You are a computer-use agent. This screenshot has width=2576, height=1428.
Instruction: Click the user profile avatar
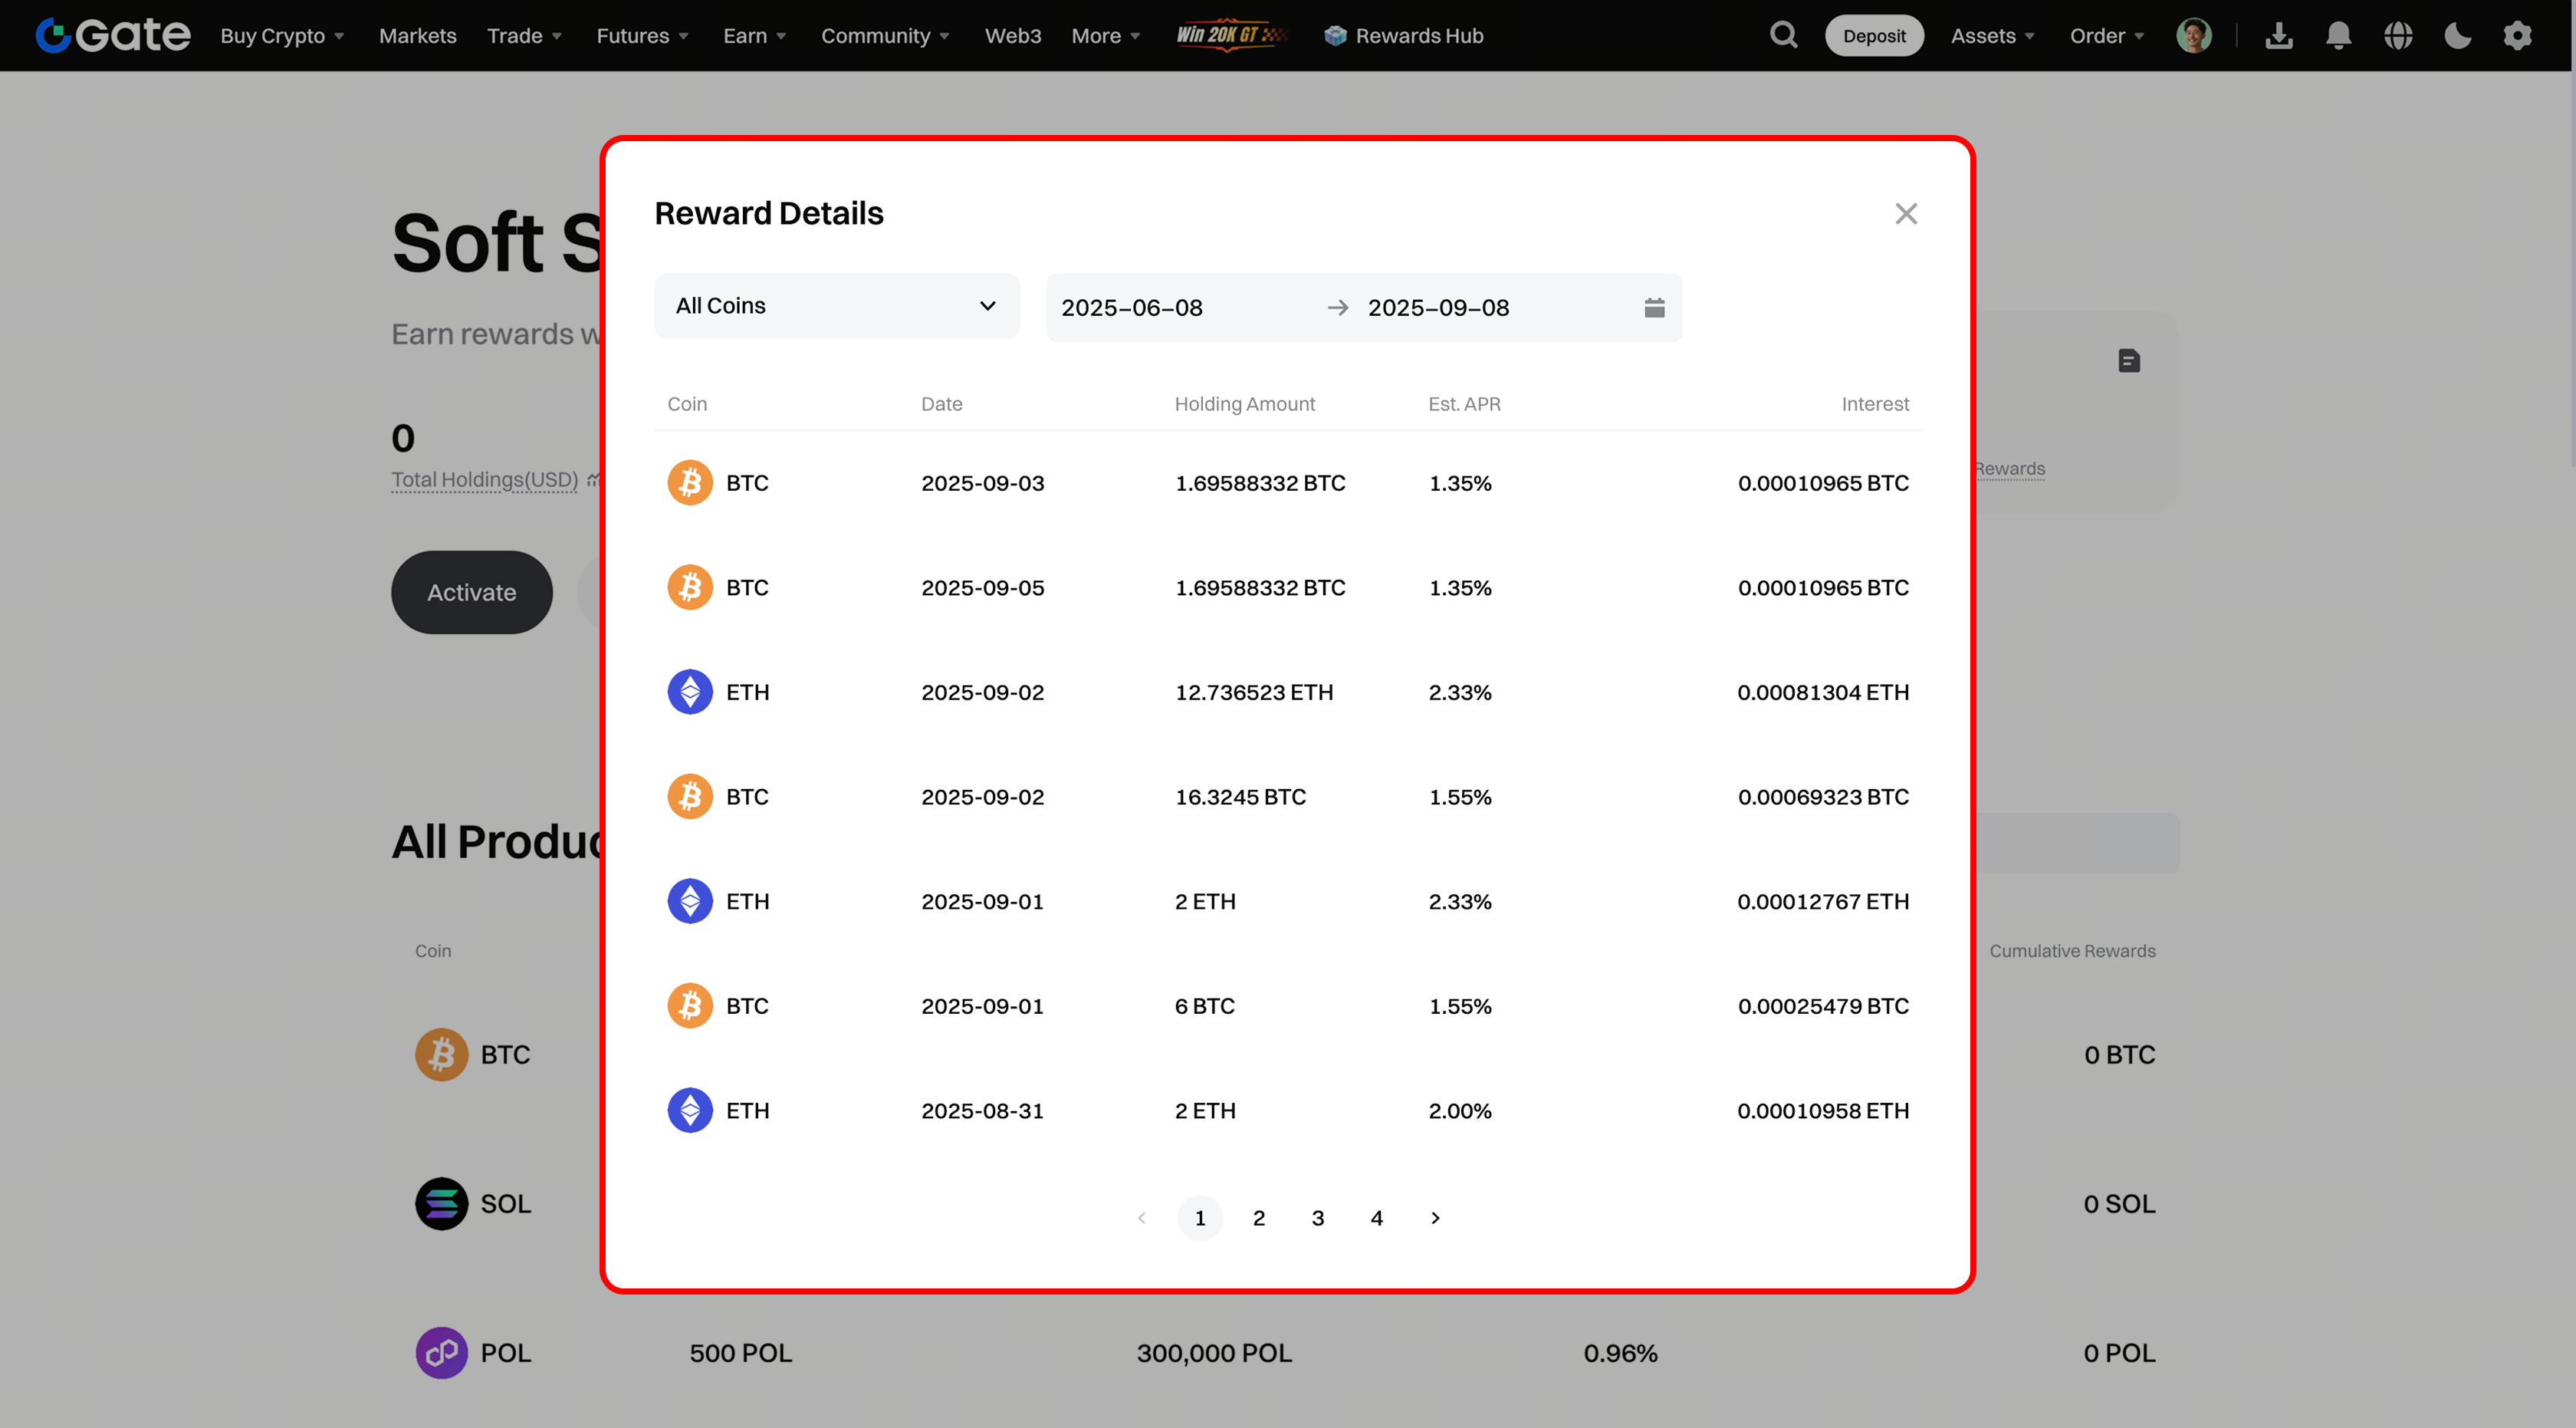(2194, 36)
